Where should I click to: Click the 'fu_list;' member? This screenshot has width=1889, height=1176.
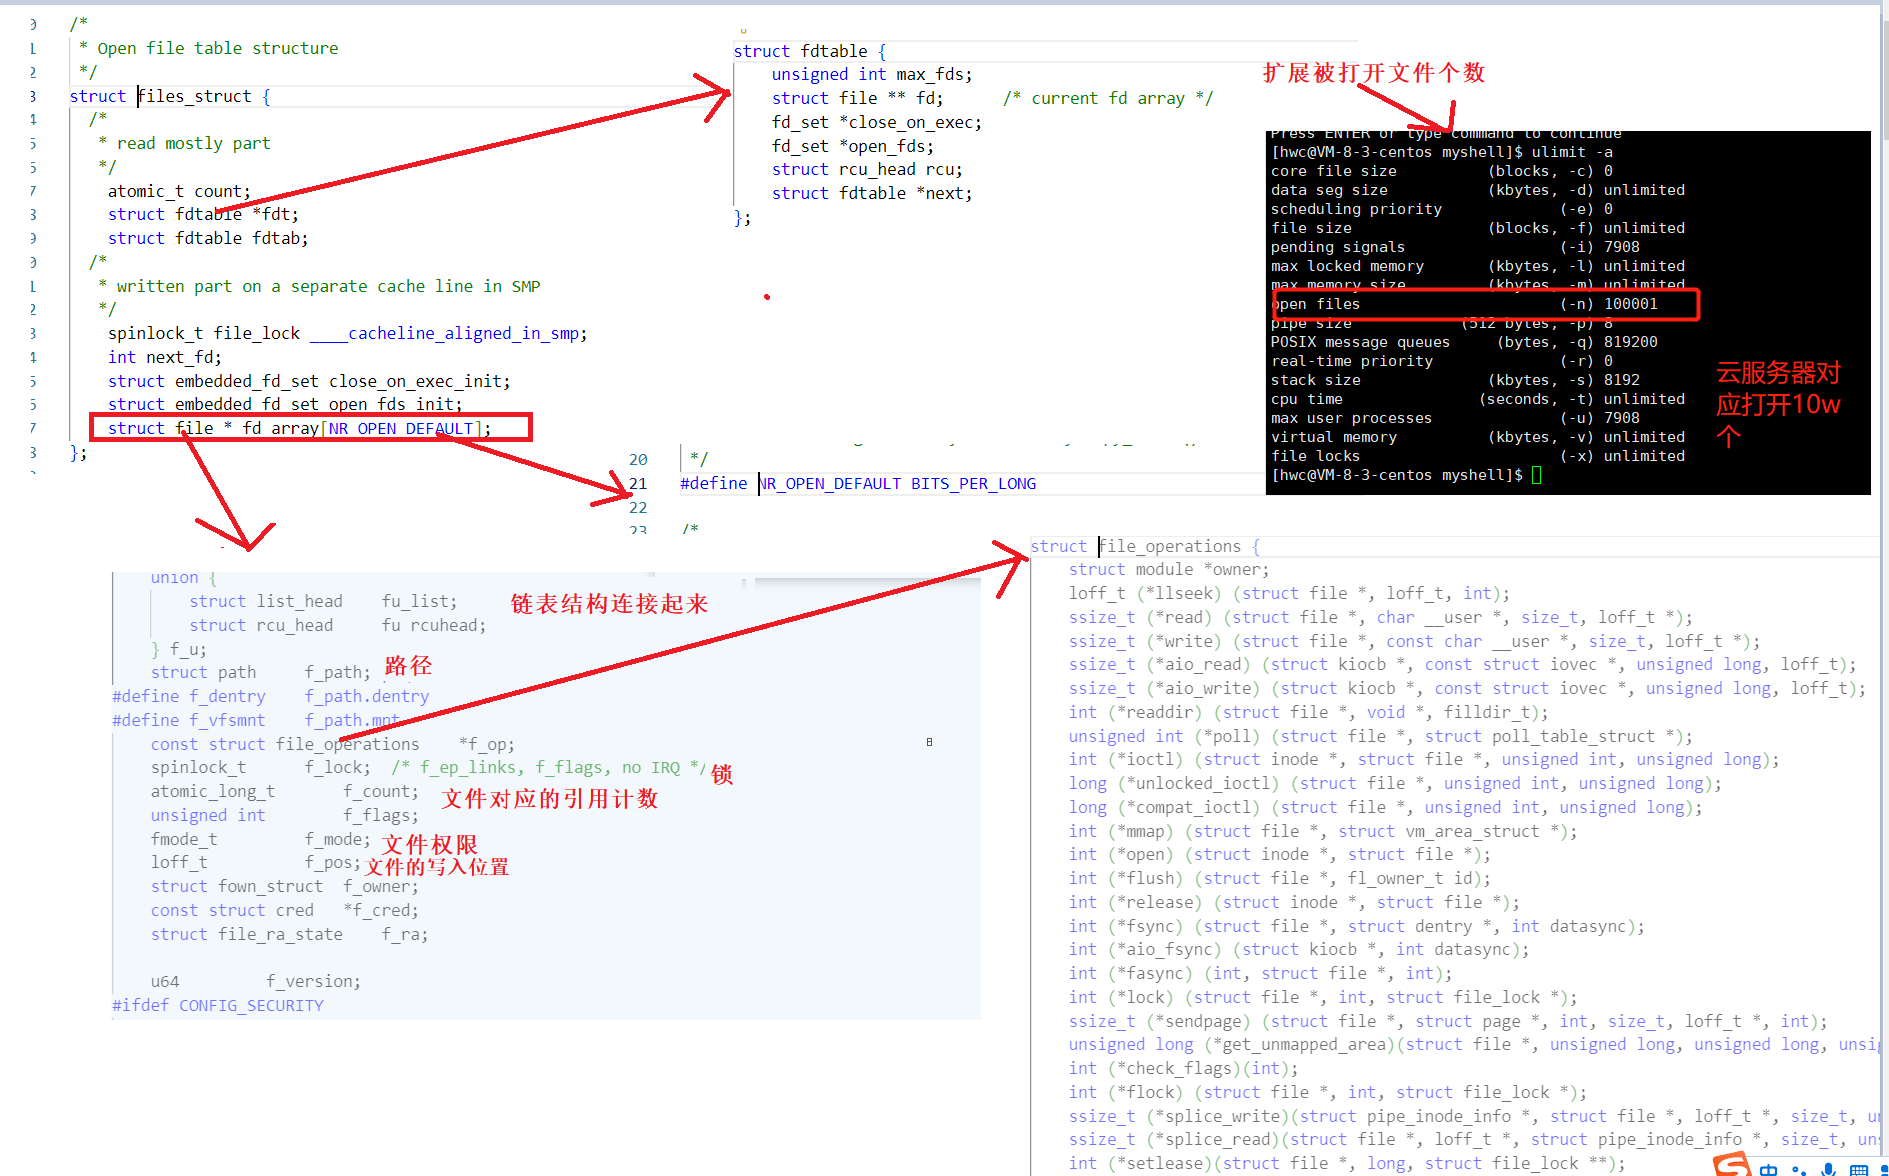click(419, 601)
